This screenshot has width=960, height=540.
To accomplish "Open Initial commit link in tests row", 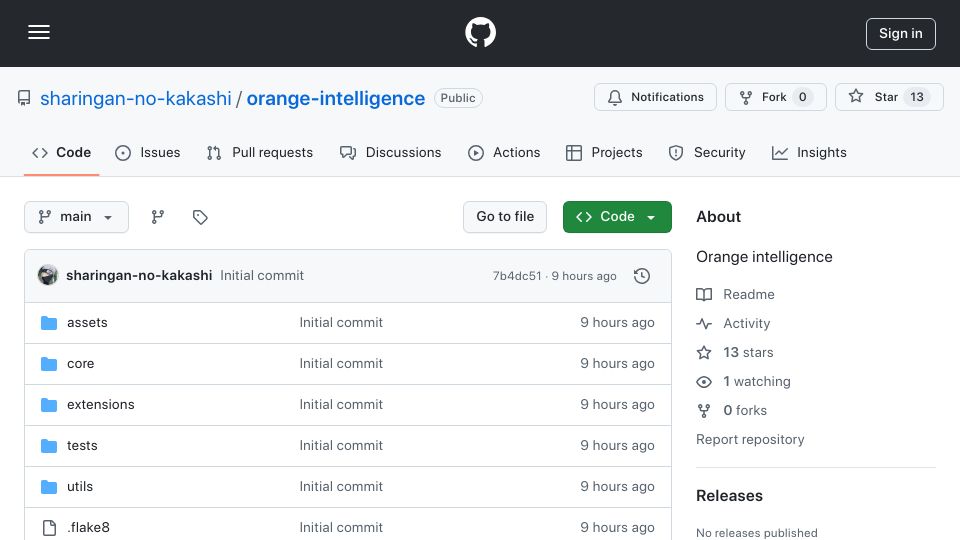I will click(341, 446).
